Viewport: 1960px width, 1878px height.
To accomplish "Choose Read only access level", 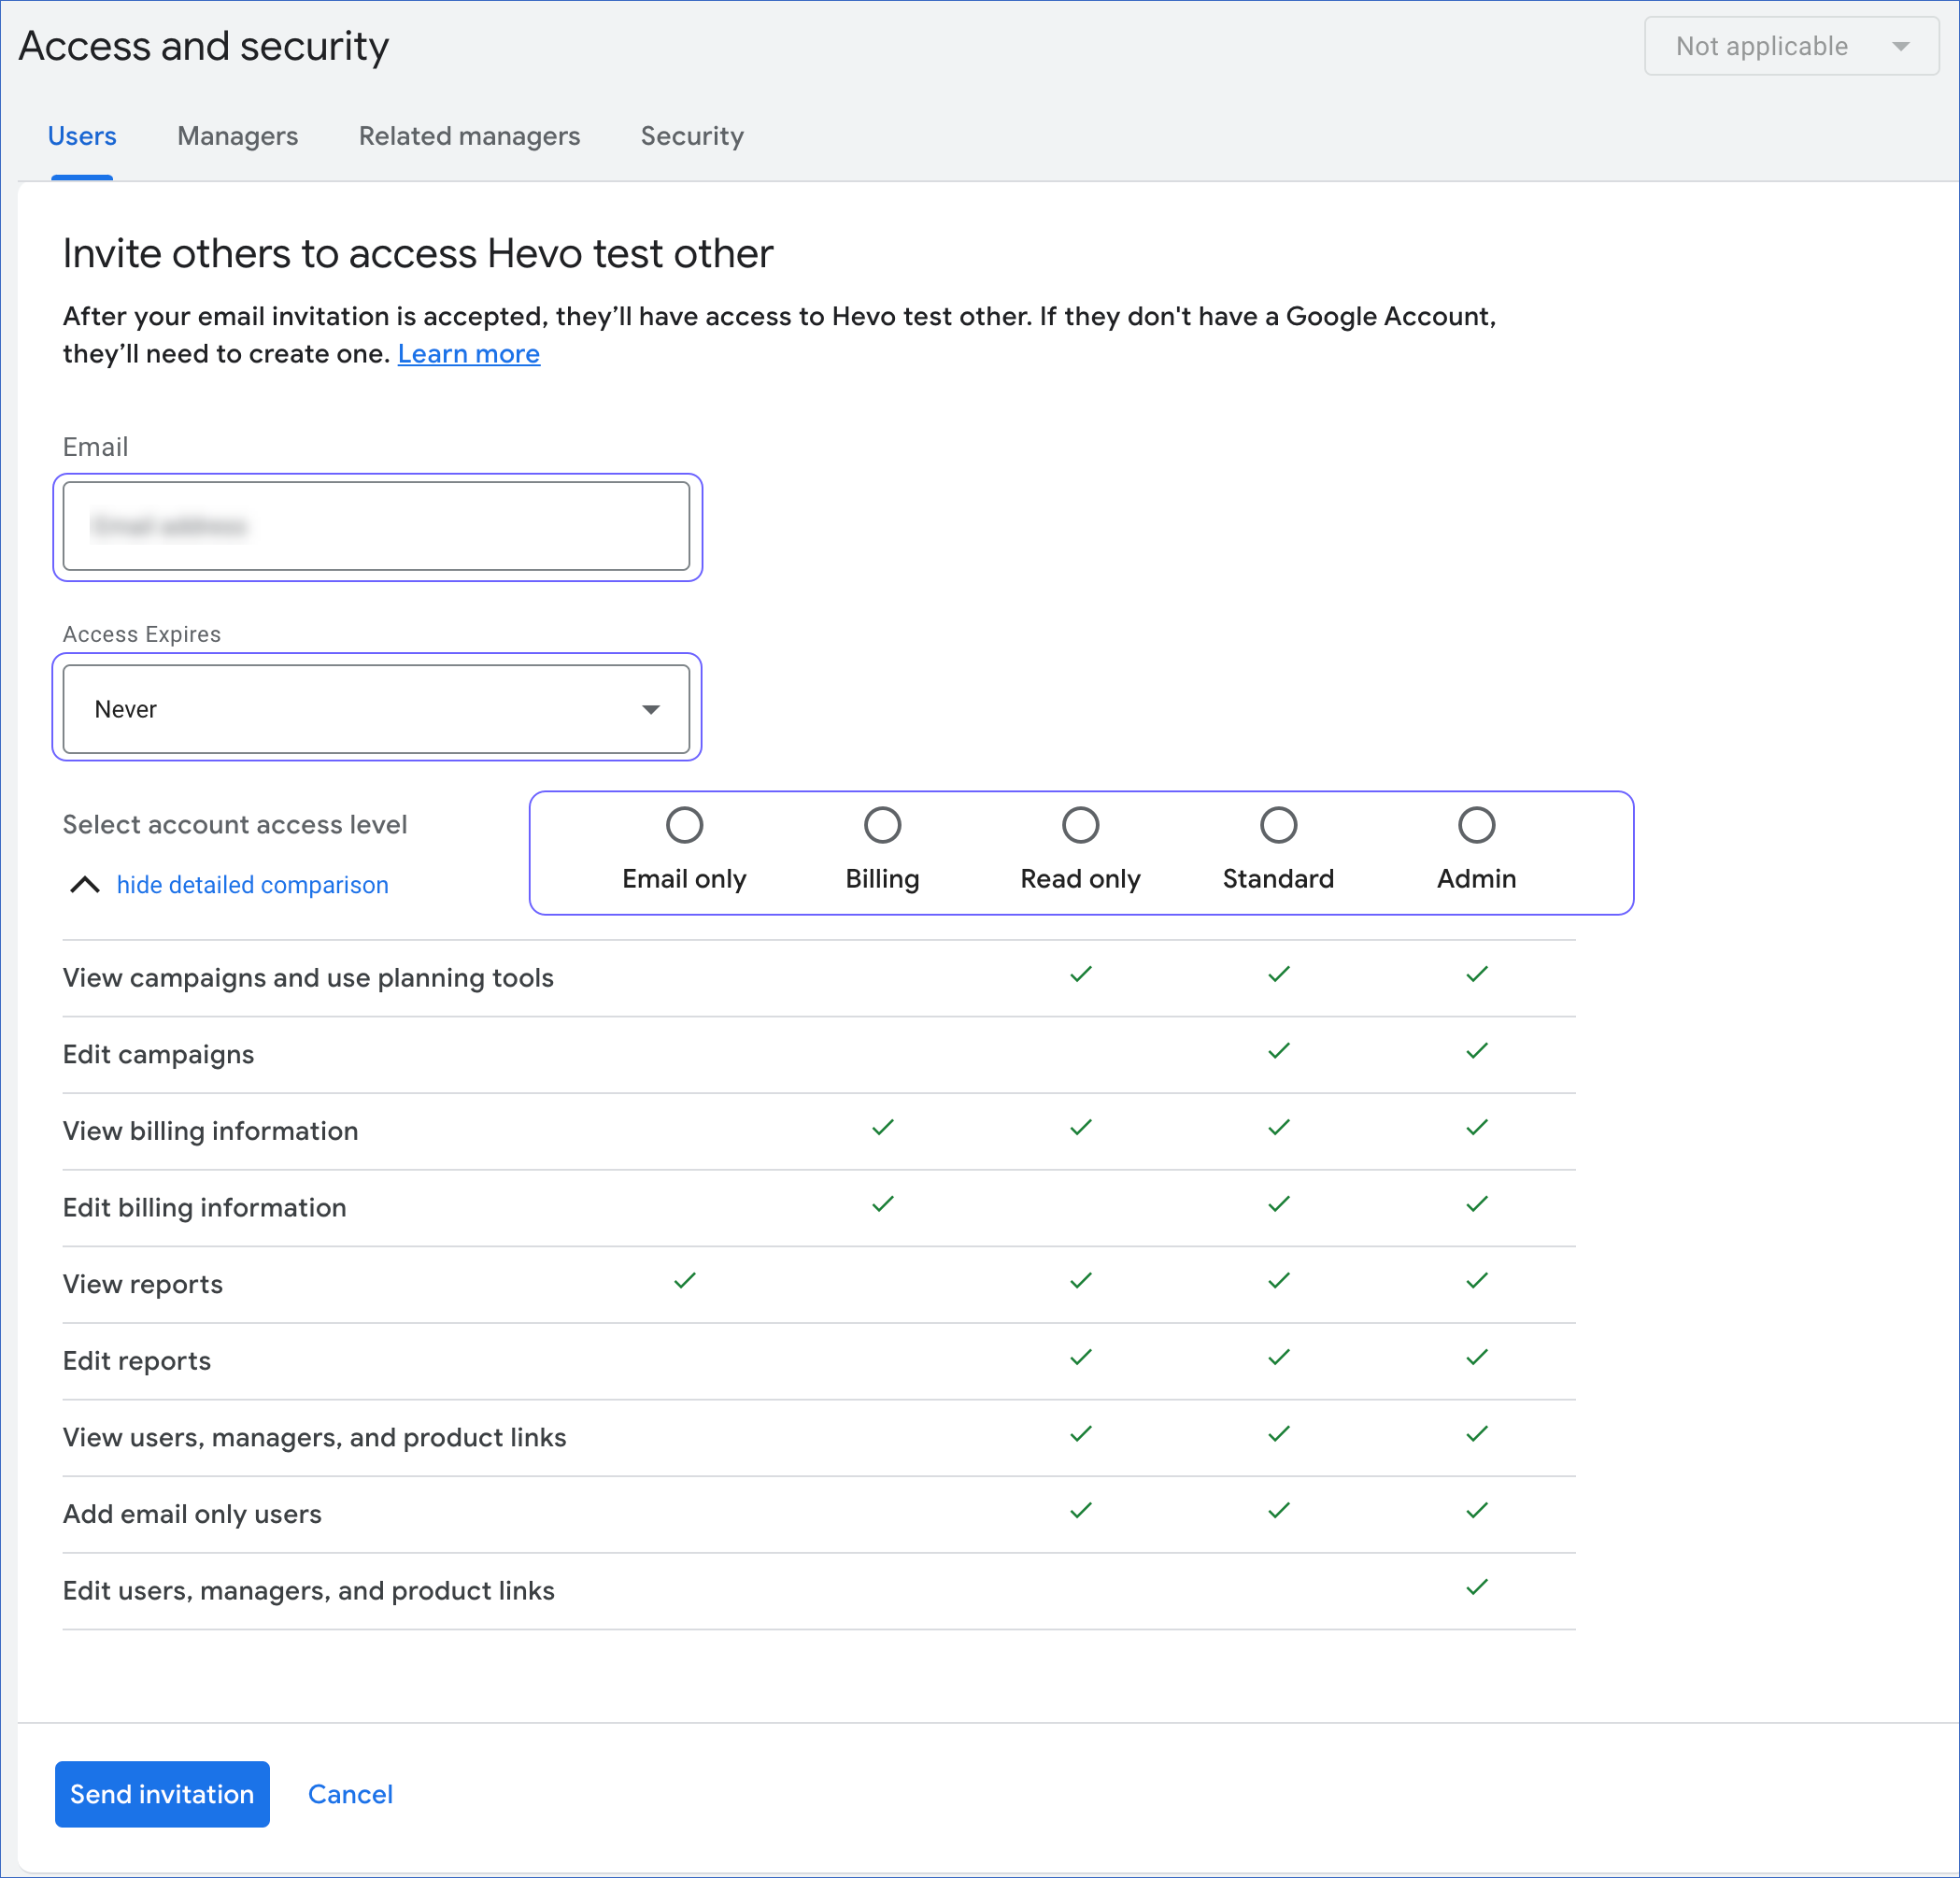I will [x=1080, y=825].
